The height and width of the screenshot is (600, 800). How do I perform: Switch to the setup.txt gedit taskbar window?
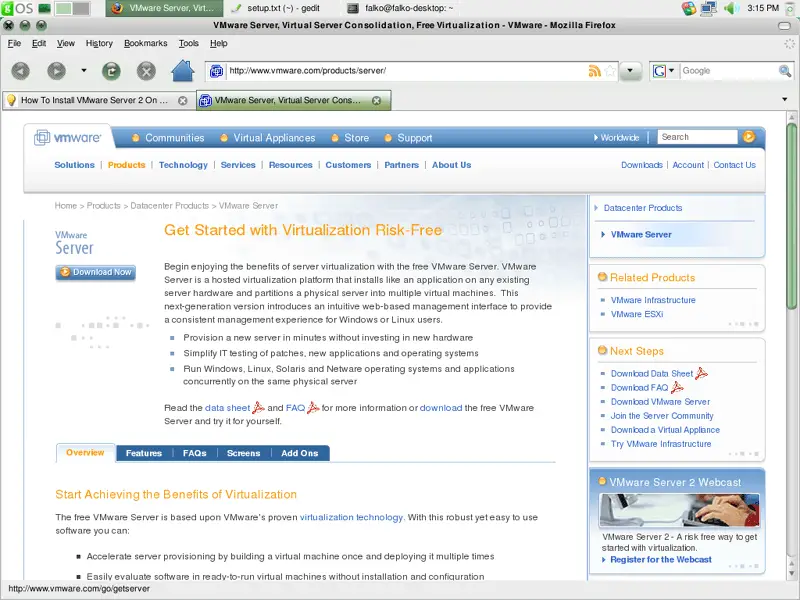coord(276,8)
